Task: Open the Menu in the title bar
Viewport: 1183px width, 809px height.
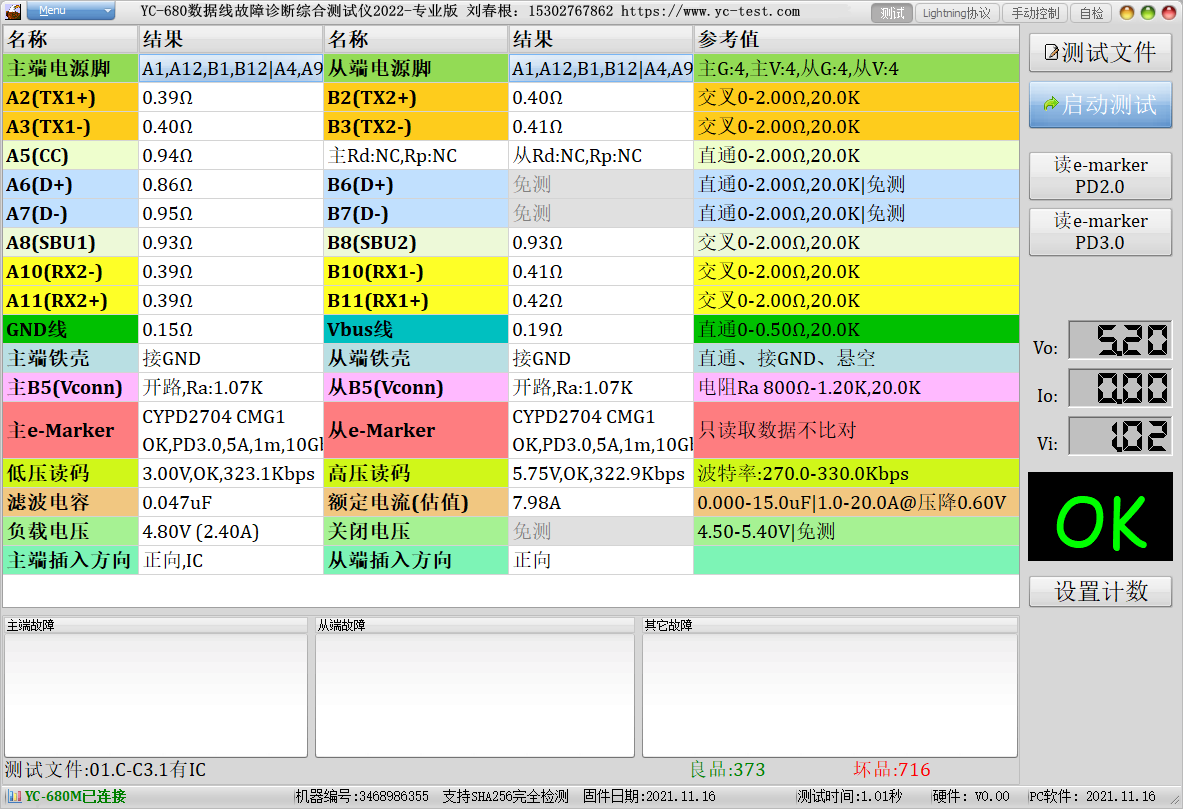Action: click(x=70, y=11)
